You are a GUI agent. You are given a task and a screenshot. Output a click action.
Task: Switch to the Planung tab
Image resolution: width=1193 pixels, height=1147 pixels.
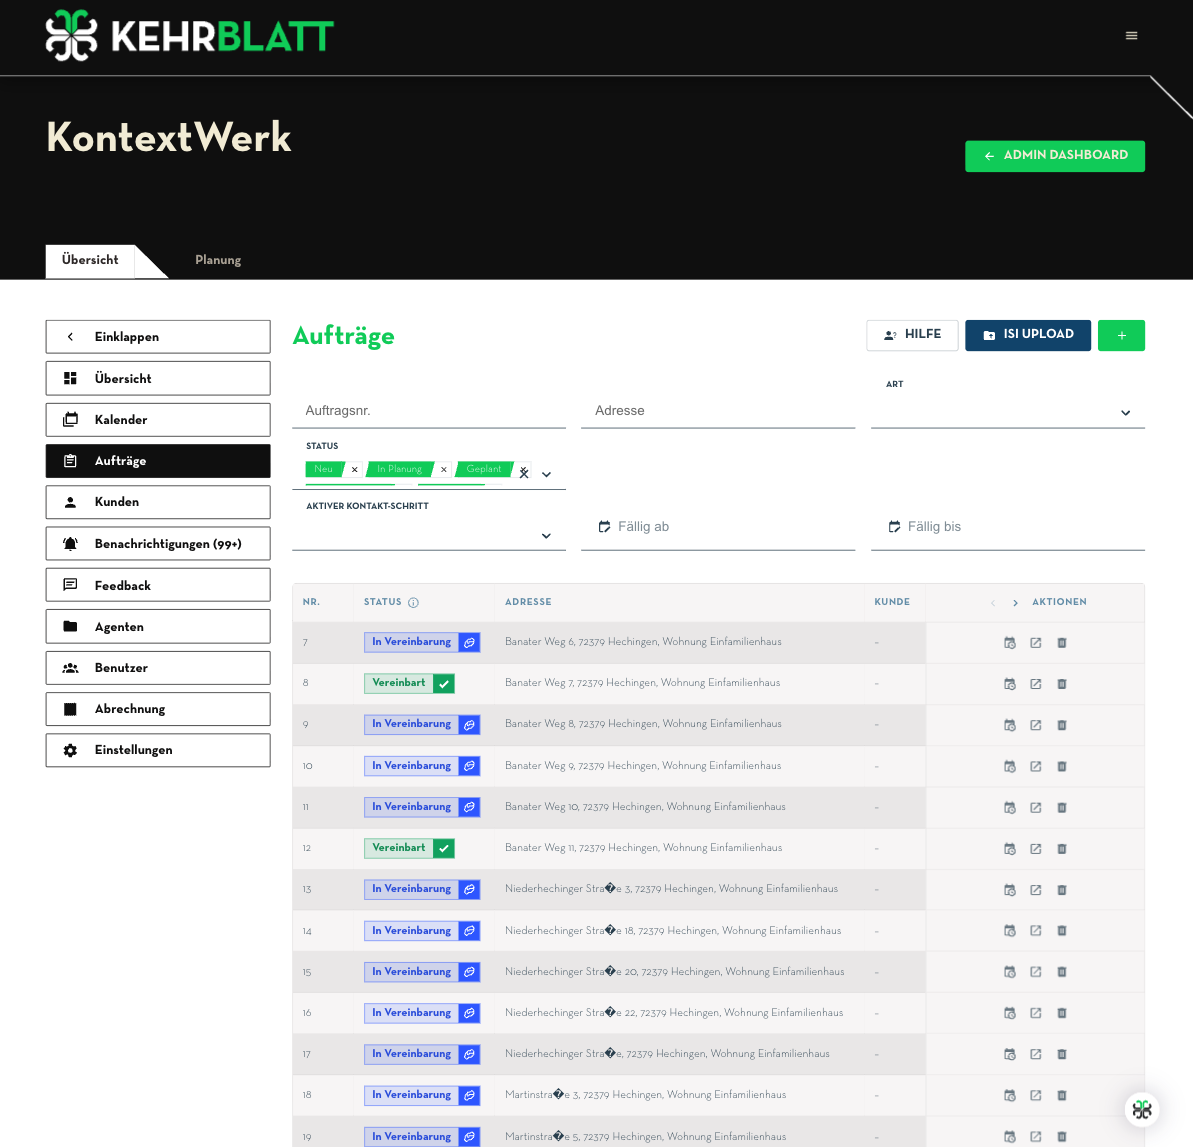pos(218,260)
